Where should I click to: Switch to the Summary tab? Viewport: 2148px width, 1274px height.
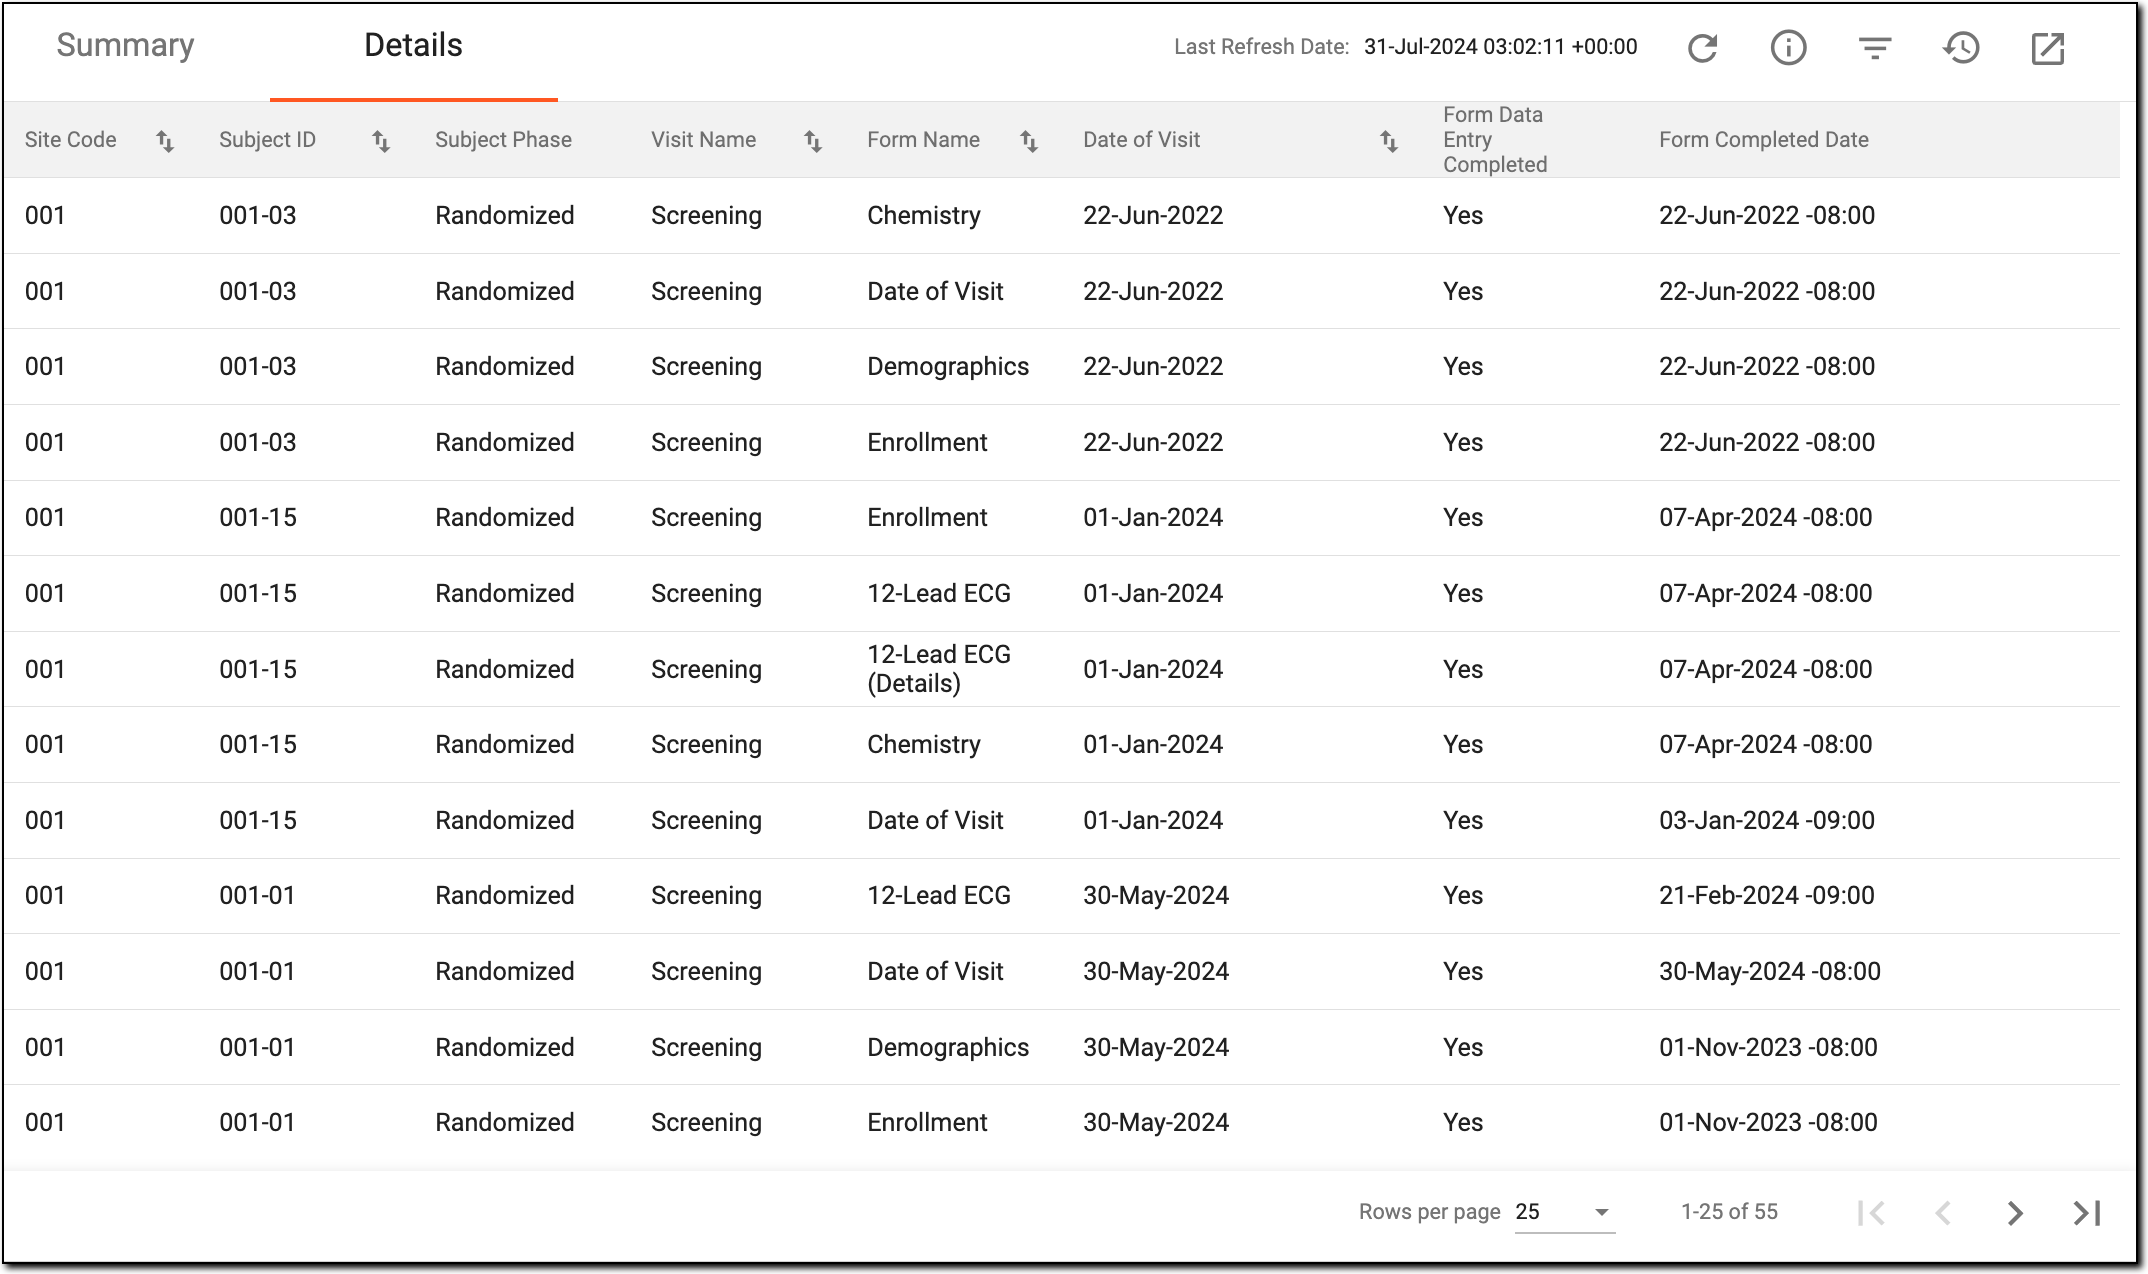[125, 45]
